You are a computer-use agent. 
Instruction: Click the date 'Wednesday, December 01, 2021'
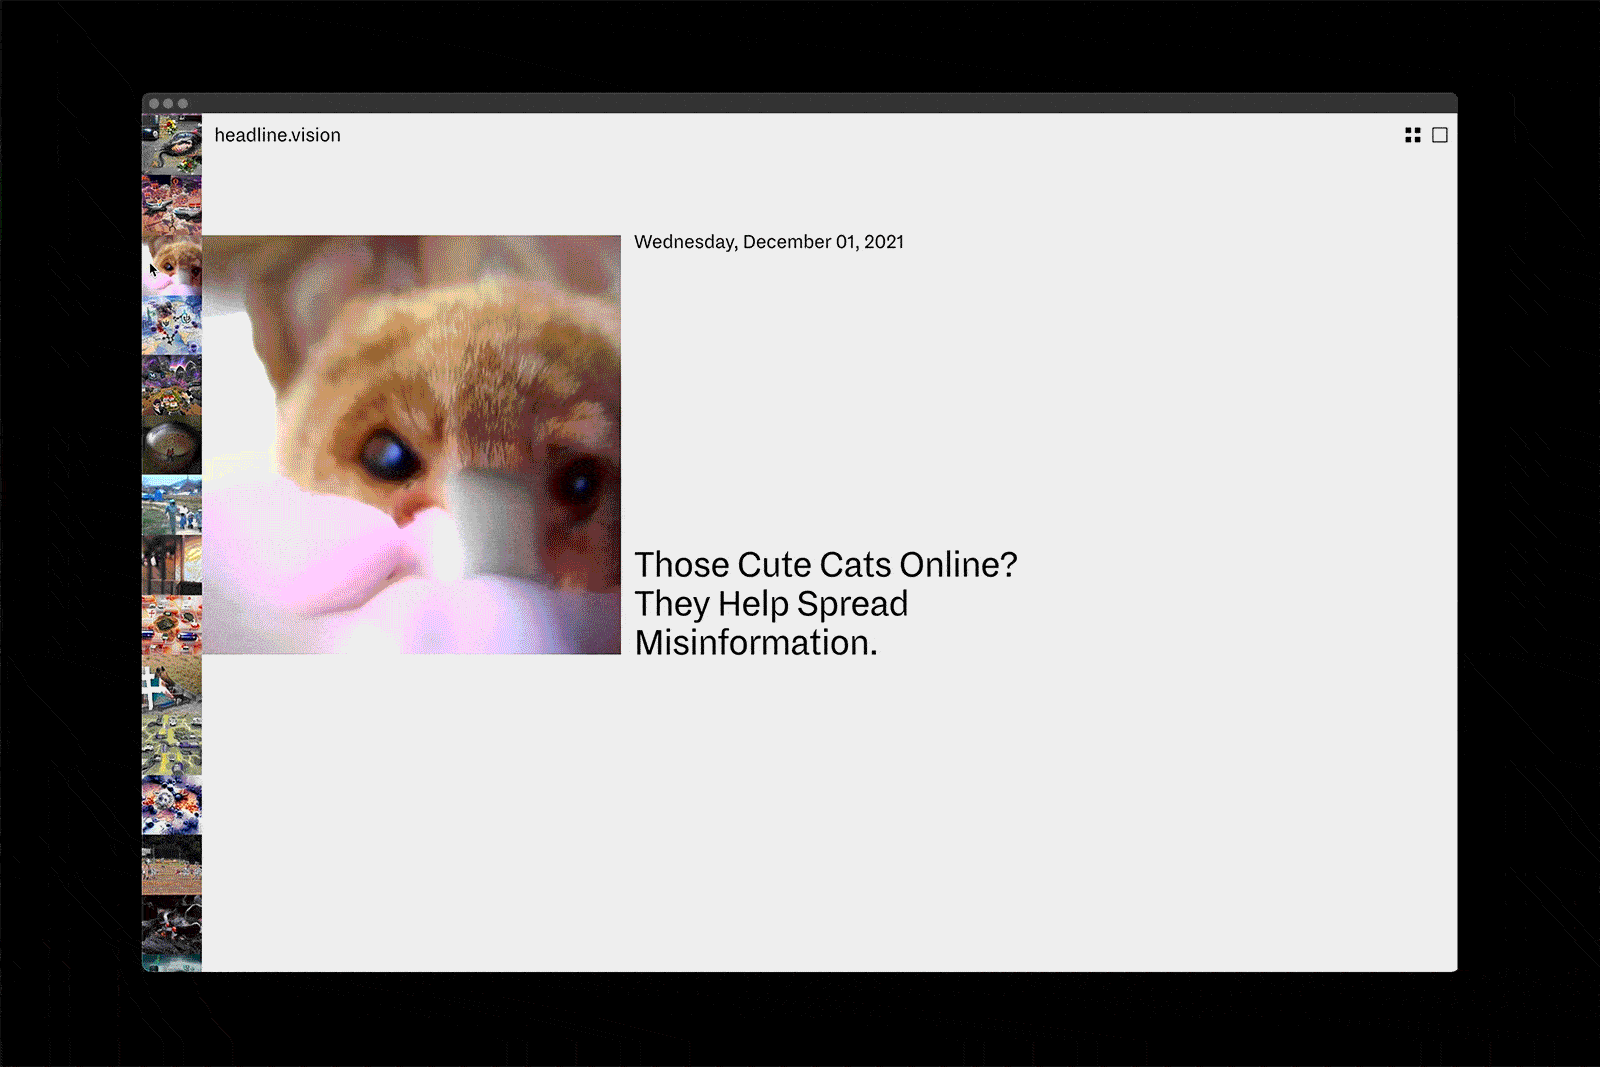pyautogui.click(x=769, y=242)
